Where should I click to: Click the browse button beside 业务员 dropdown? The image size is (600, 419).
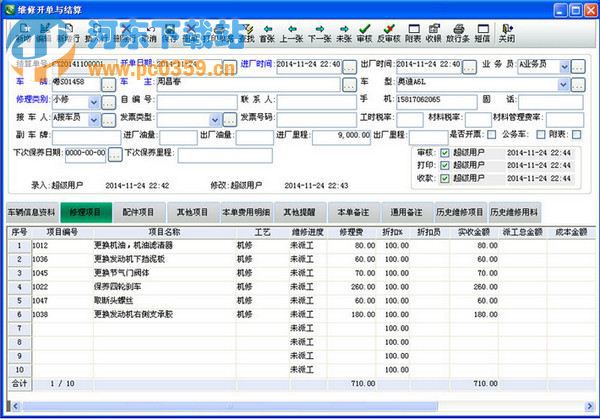pos(578,67)
